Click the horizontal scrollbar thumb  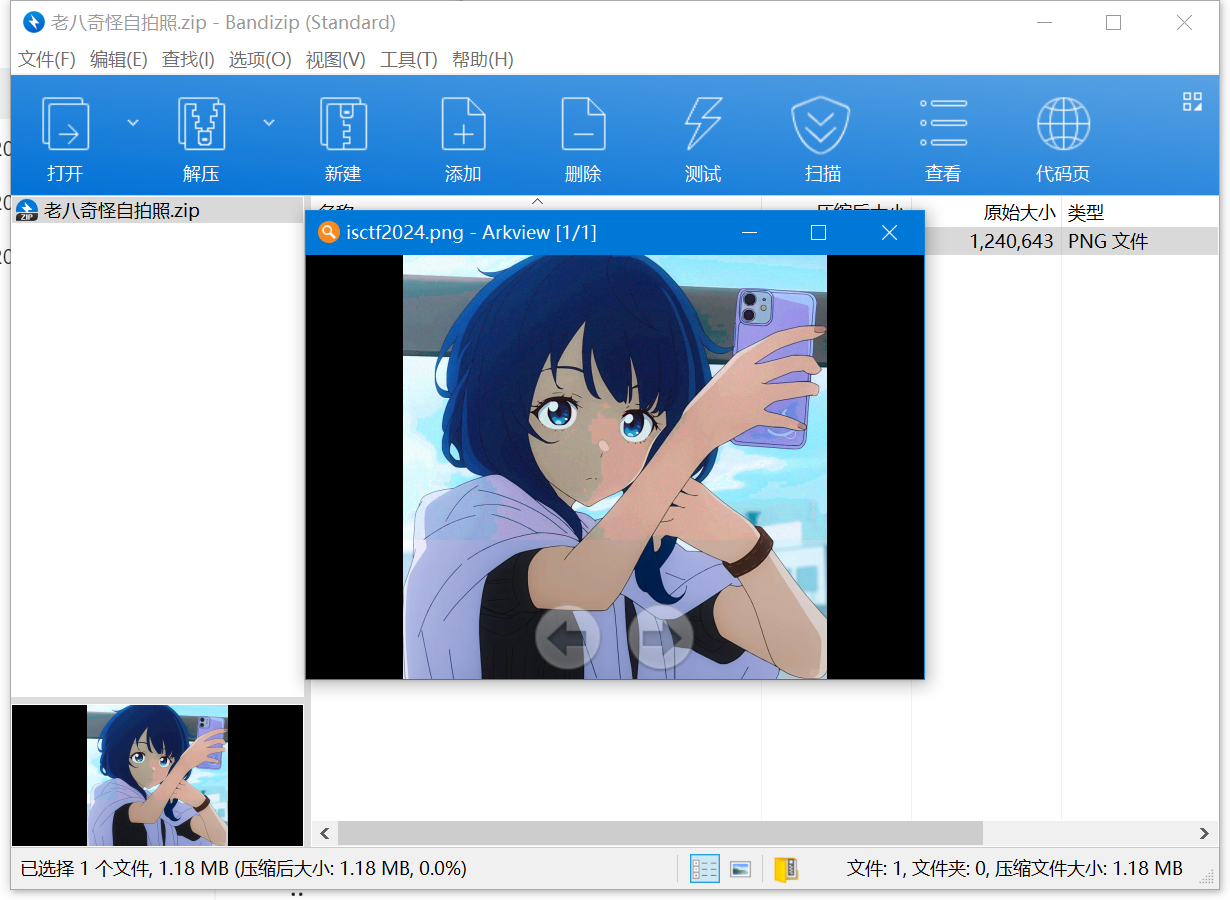point(660,833)
